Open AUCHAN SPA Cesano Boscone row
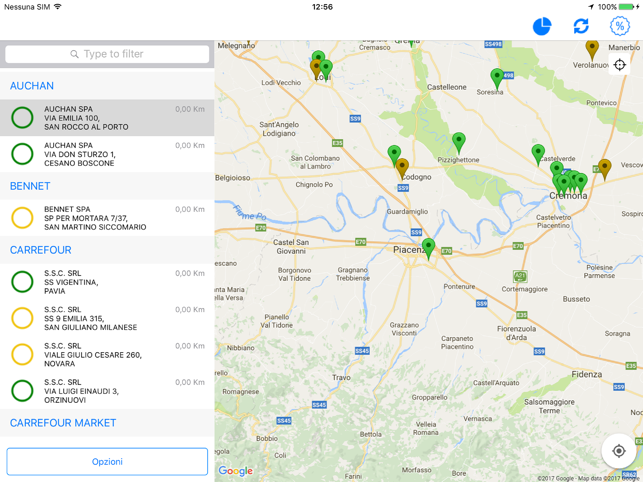This screenshot has width=643, height=482. (x=107, y=154)
